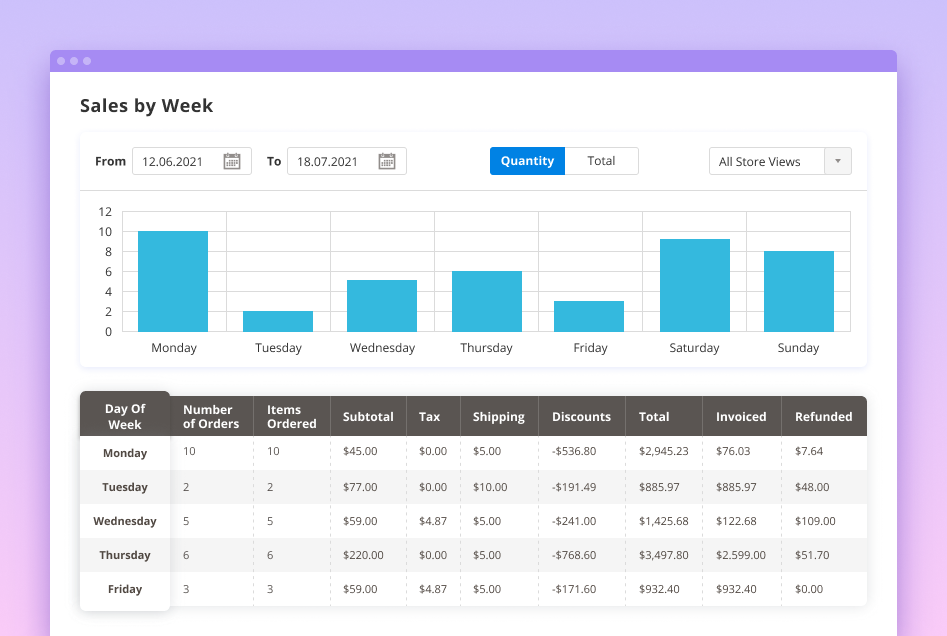The image size is (947, 636).
Task: Click the Discounts column header
Action: pyautogui.click(x=581, y=417)
